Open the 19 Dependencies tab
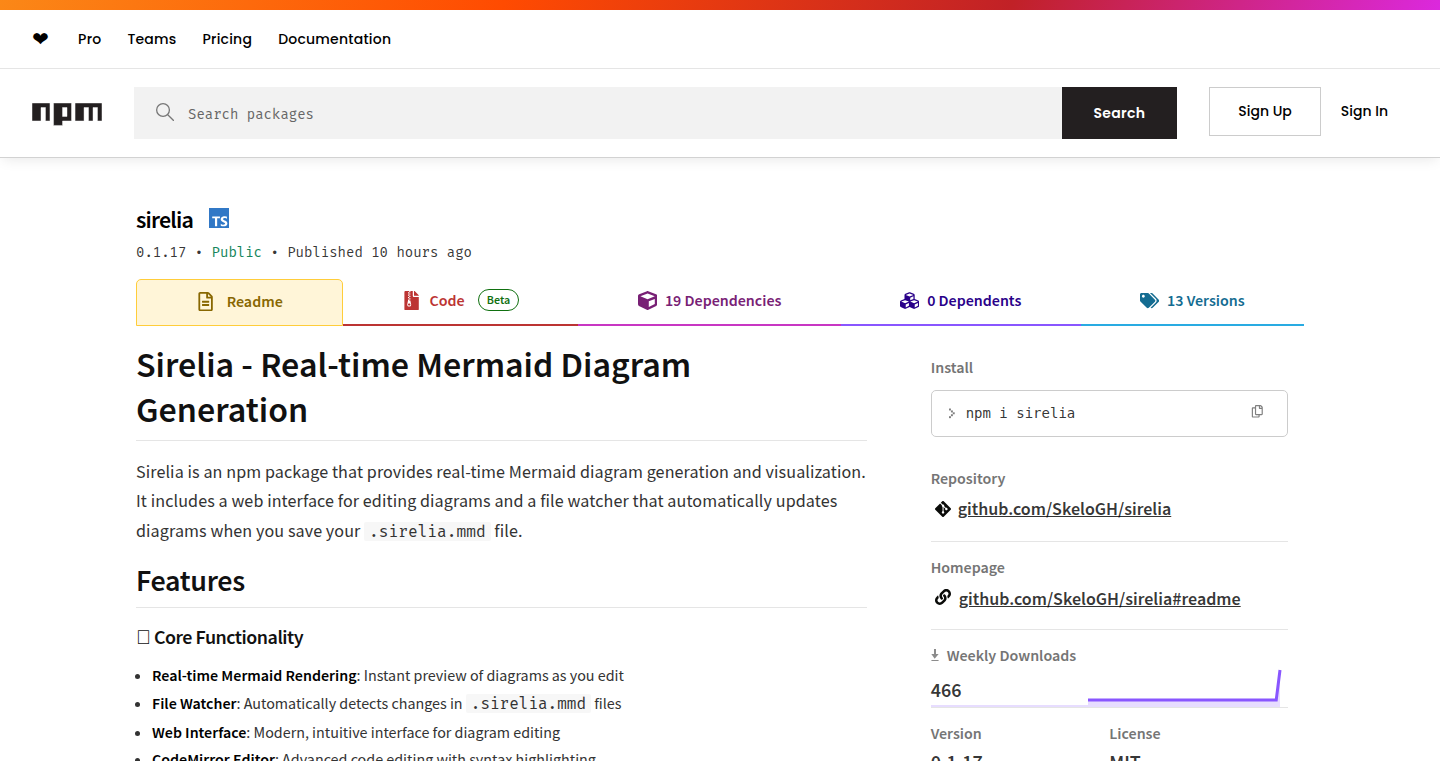 pos(710,301)
